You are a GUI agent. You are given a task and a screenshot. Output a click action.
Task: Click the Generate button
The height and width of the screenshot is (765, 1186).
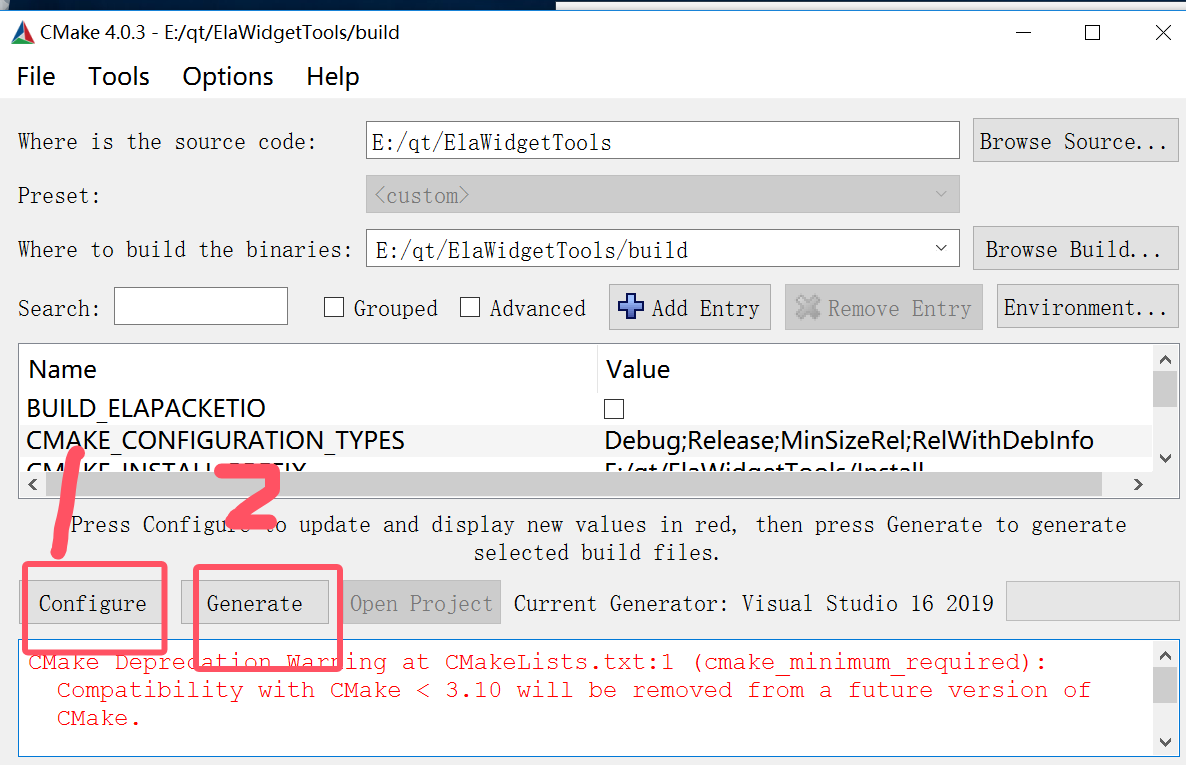[x=255, y=603]
